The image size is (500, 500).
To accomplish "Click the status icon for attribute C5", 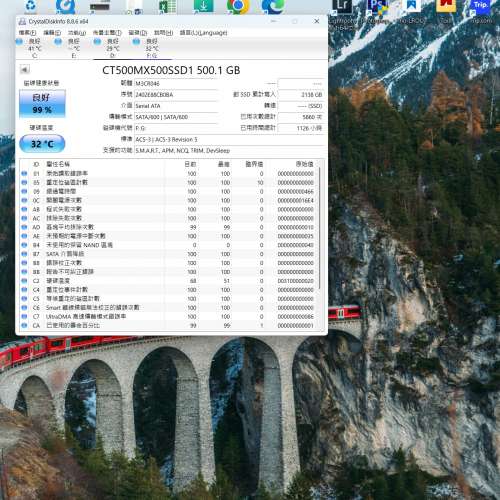I will pos(24,299).
